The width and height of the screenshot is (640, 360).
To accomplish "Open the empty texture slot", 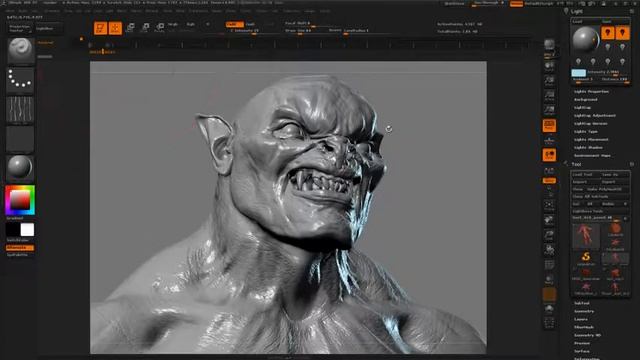I will (x=20, y=139).
